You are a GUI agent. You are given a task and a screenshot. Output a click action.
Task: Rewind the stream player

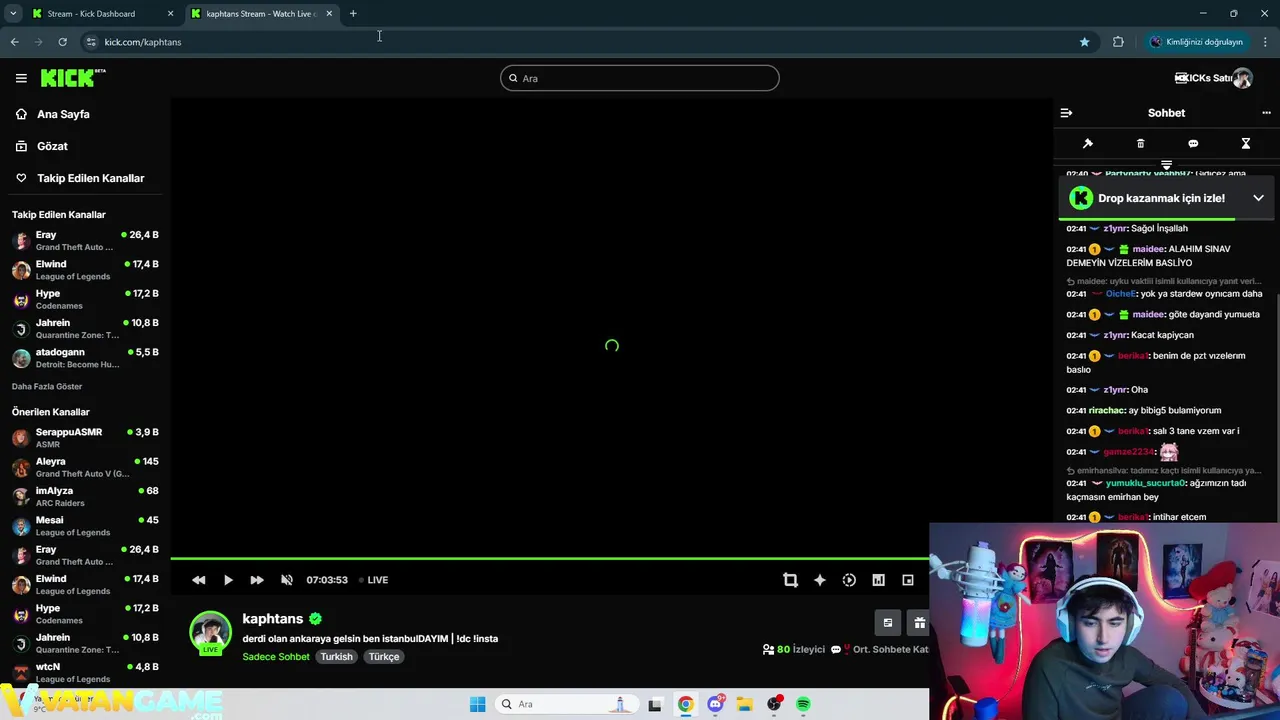[x=199, y=580]
